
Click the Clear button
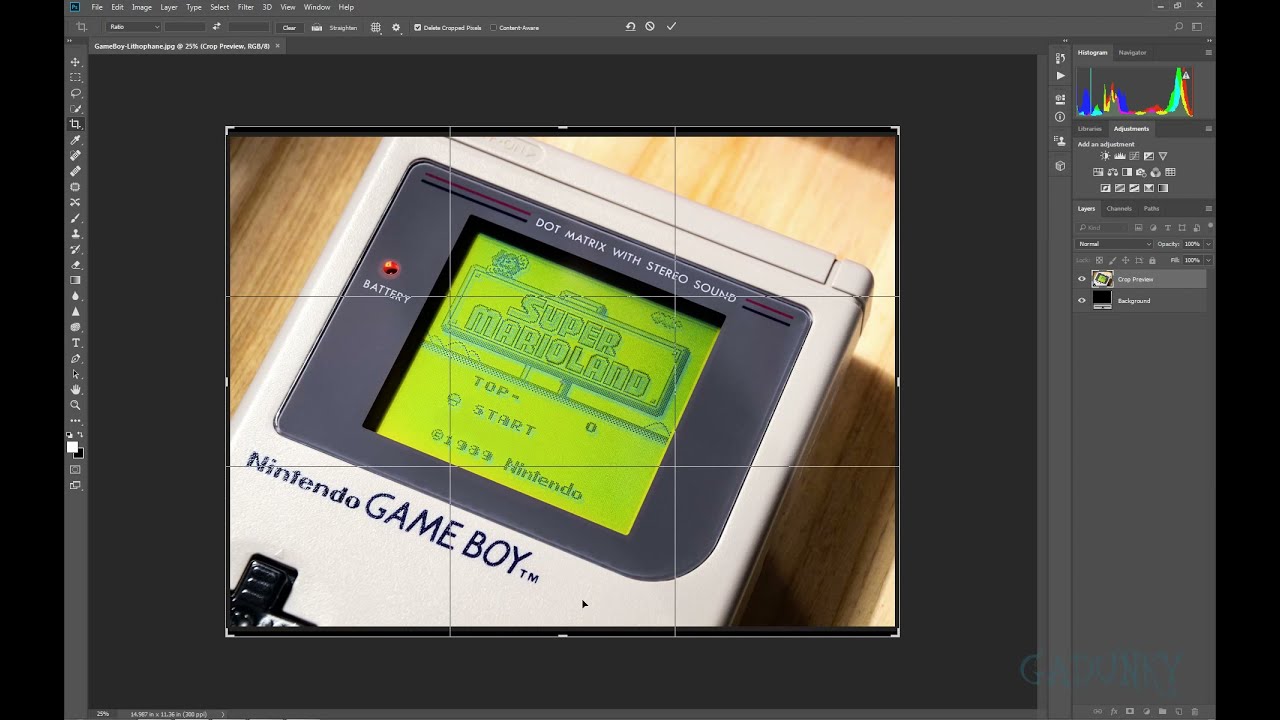289,27
